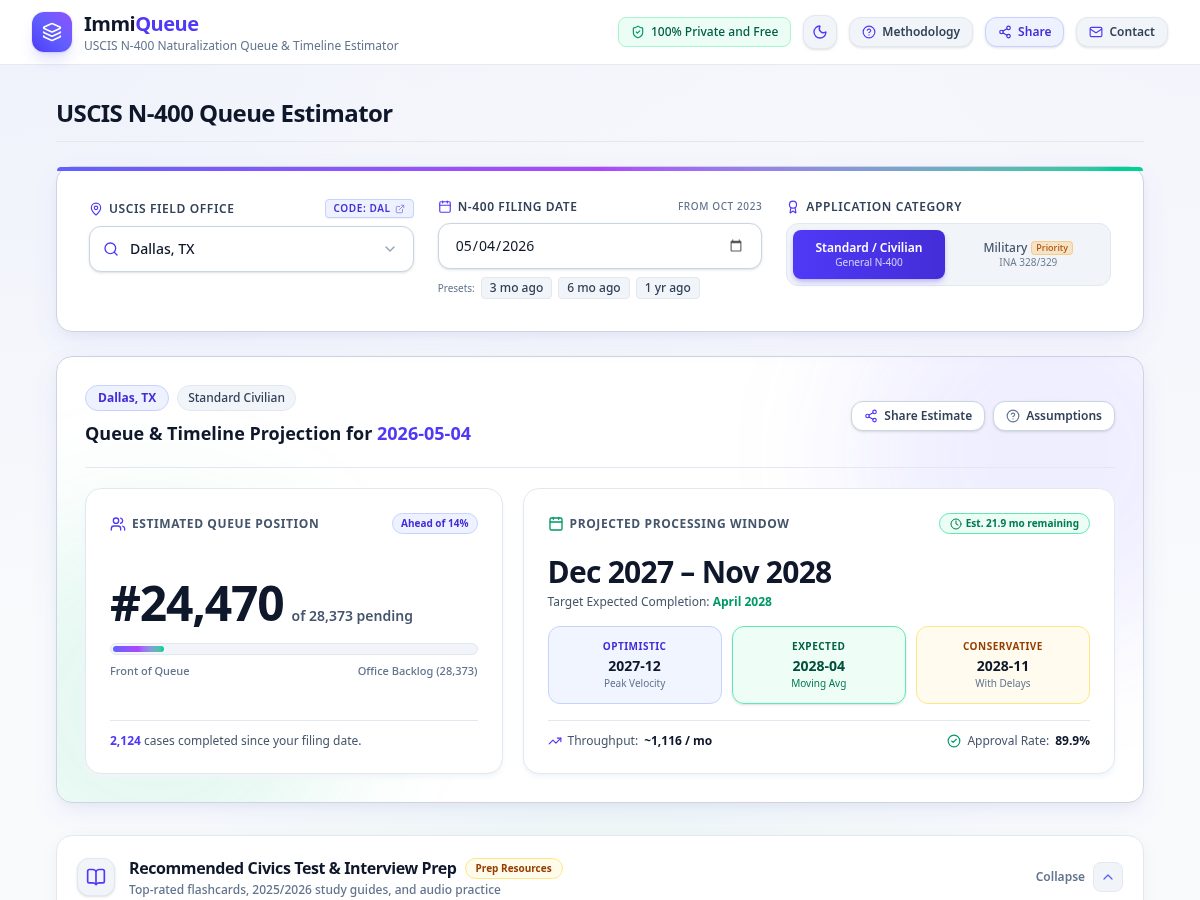
Task: Open the CODE: DAL external link
Action: click(x=369, y=209)
